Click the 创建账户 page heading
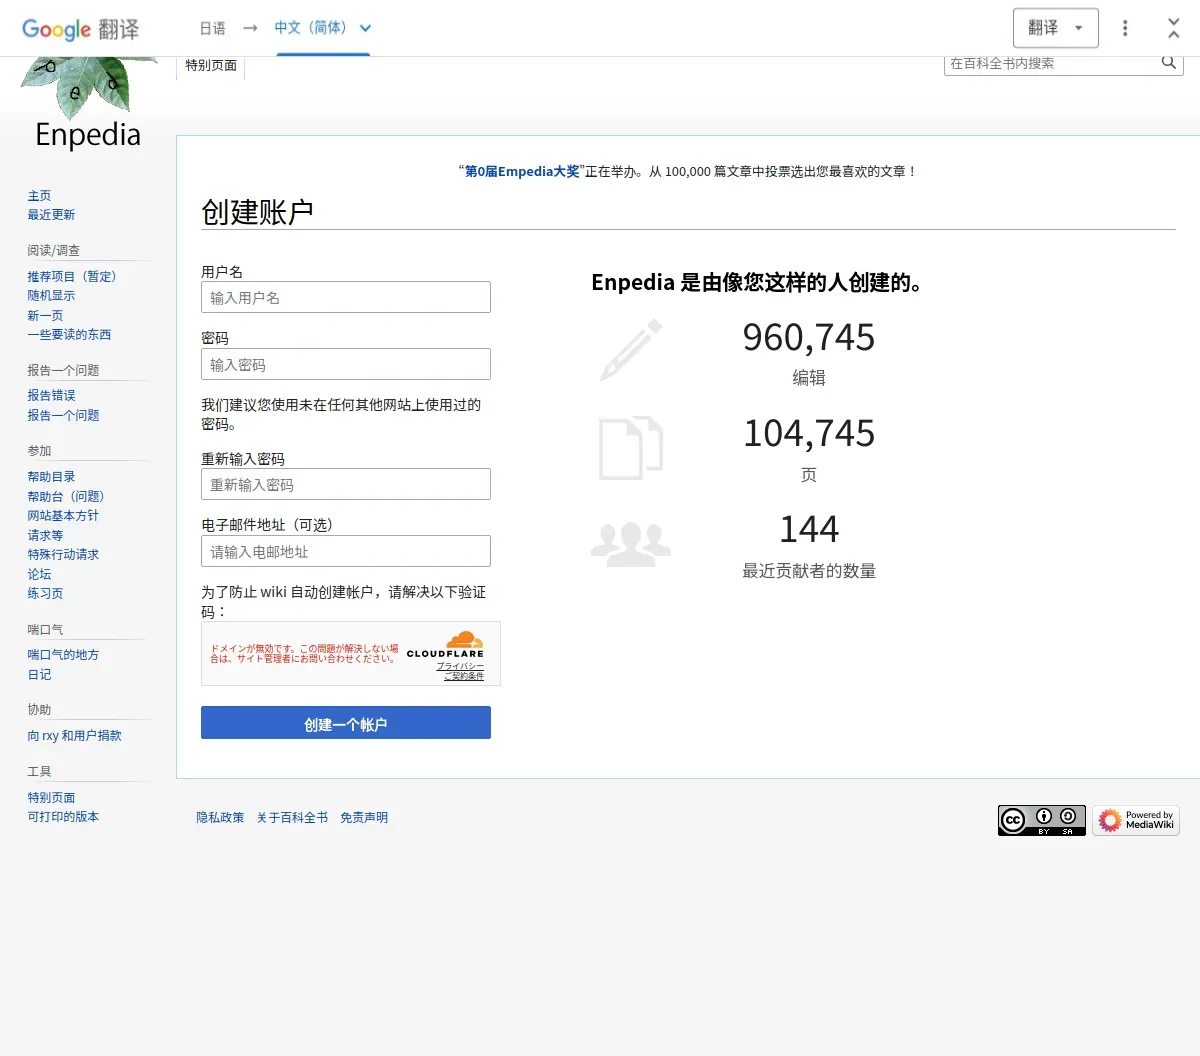The width and height of the screenshot is (1200, 1056). click(257, 212)
